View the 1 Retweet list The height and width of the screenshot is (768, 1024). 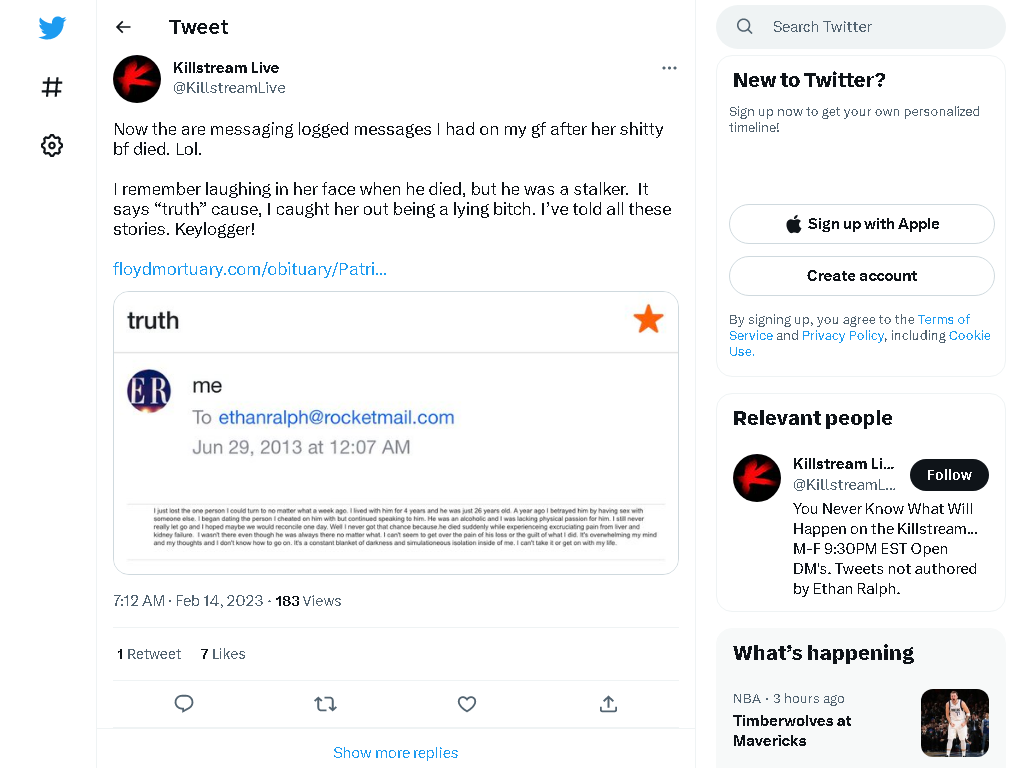[149, 654]
